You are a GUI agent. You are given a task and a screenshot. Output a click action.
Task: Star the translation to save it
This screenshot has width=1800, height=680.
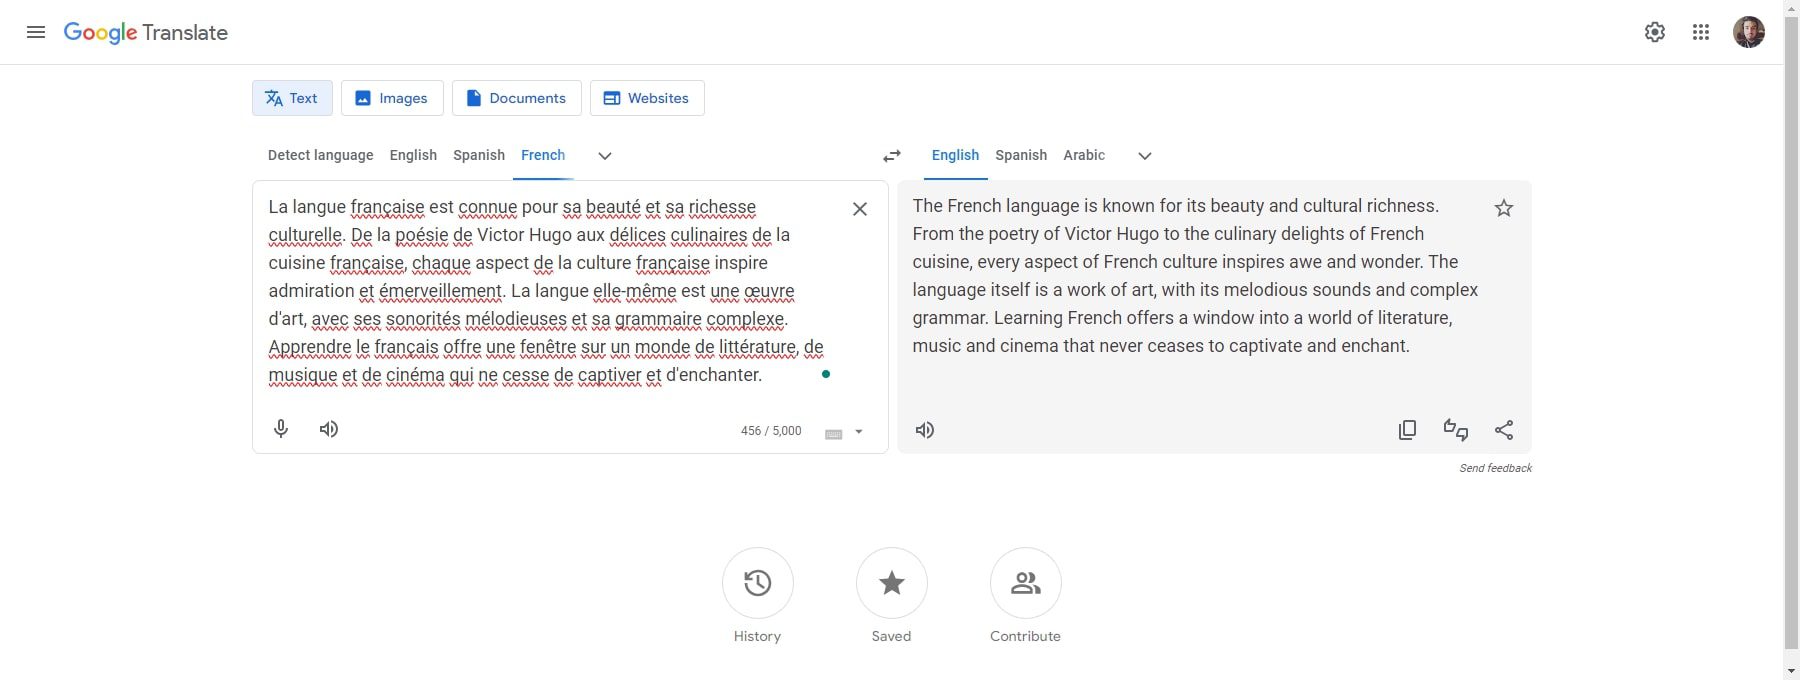click(1503, 207)
